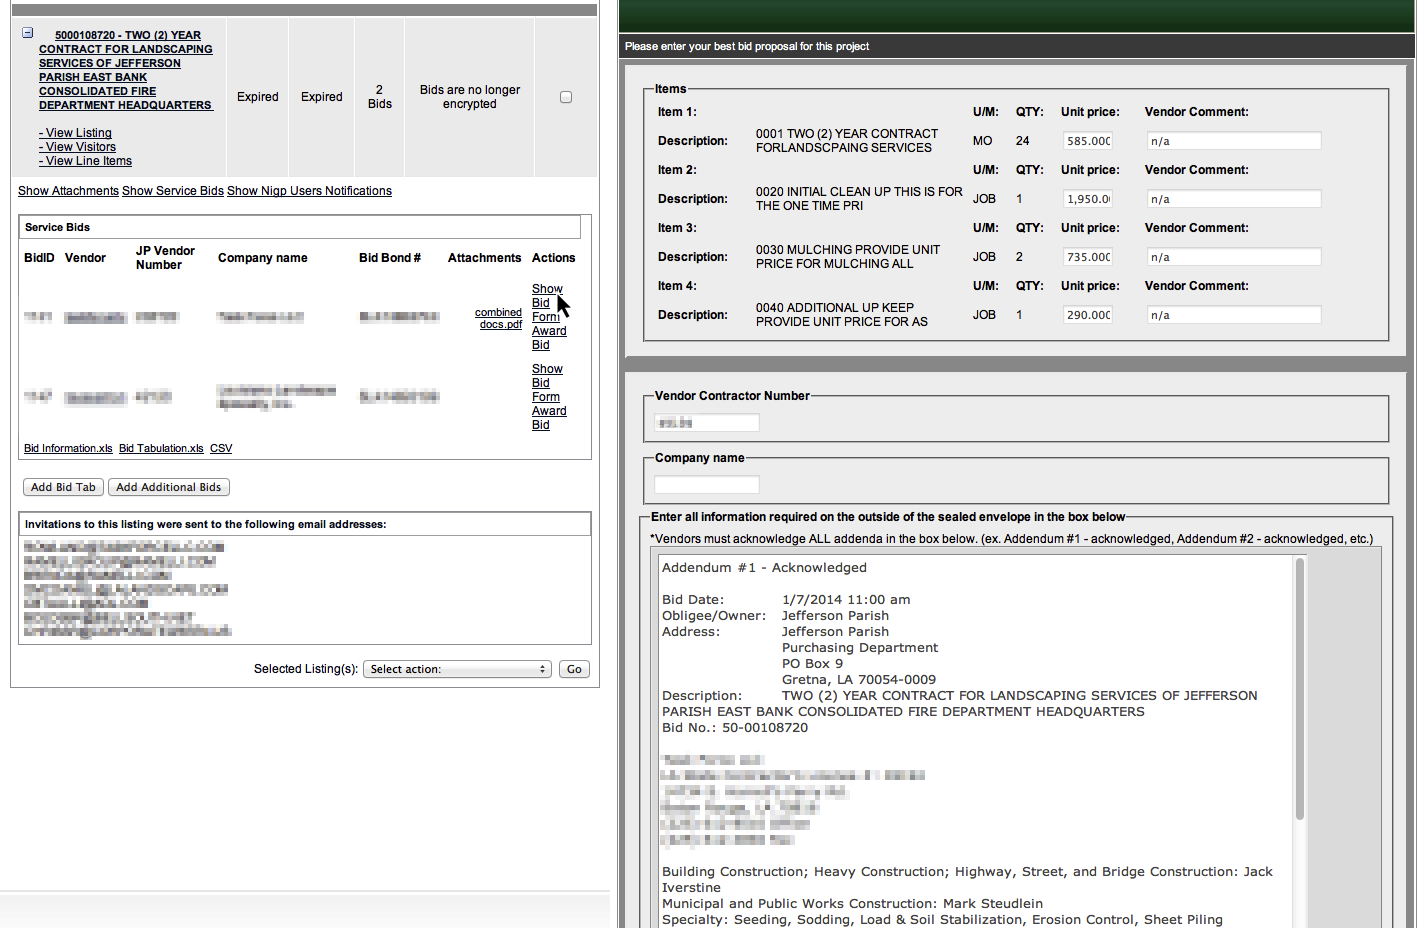The height and width of the screenshot is (928, 1426).
Task: Click '0040 ADDITIONAL UP KEEP' item description
Action: point(842,315)
